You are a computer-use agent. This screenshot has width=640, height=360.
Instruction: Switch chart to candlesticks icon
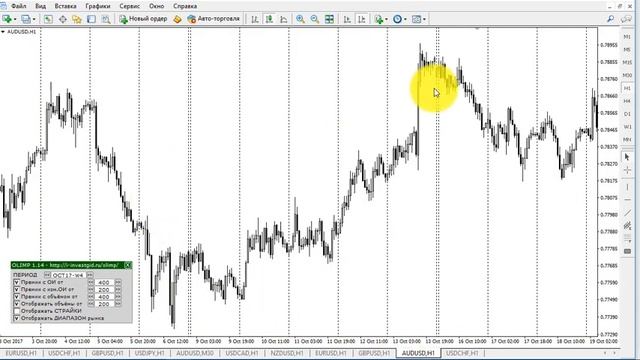(269, 19)
